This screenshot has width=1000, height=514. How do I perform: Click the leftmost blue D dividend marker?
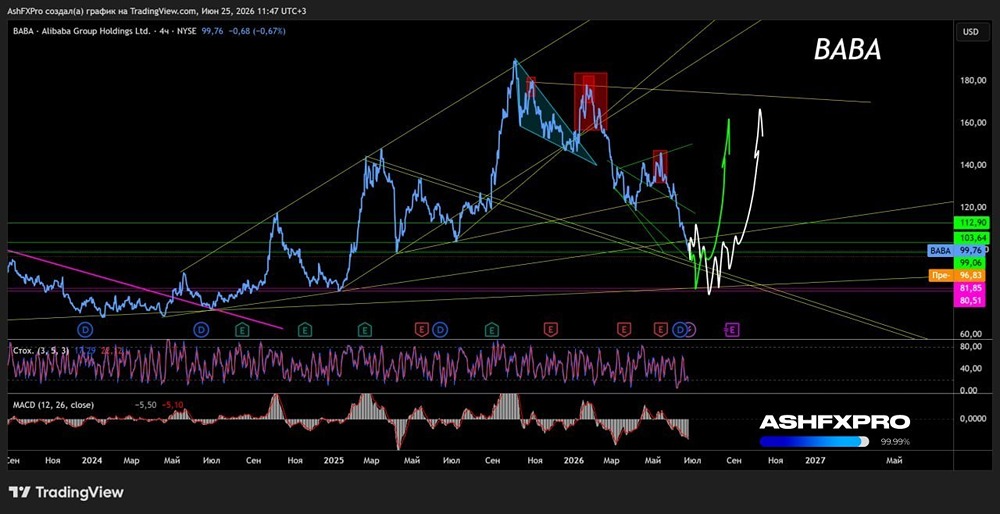tap(85, 329)
